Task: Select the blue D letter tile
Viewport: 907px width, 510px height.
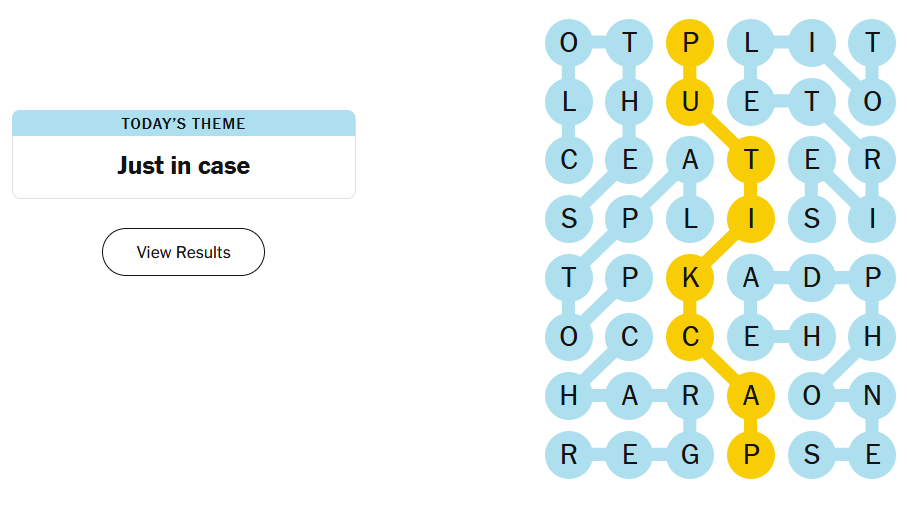Action: point(811,278)
